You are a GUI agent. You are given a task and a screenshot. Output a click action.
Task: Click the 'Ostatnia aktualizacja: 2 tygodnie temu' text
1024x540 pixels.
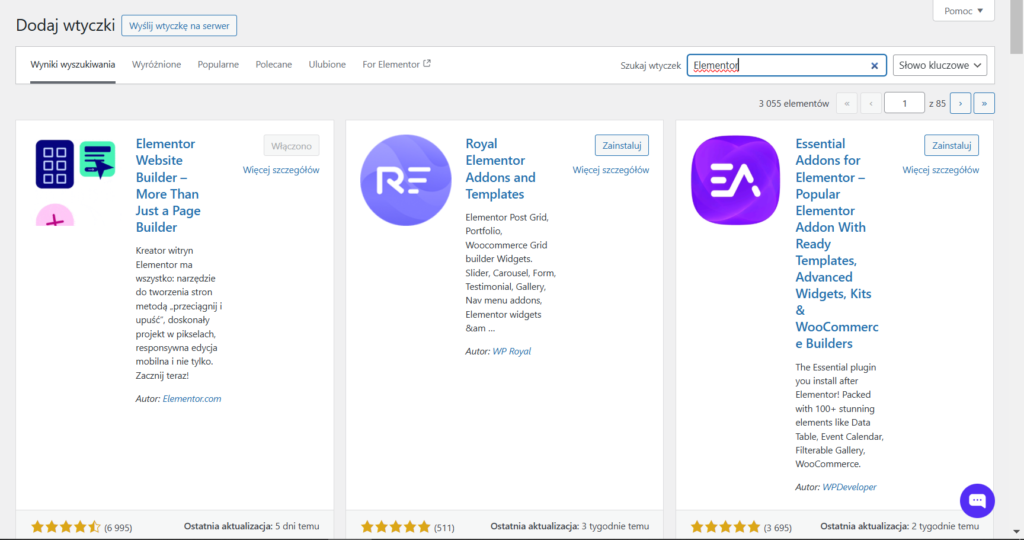coord(900,526)
